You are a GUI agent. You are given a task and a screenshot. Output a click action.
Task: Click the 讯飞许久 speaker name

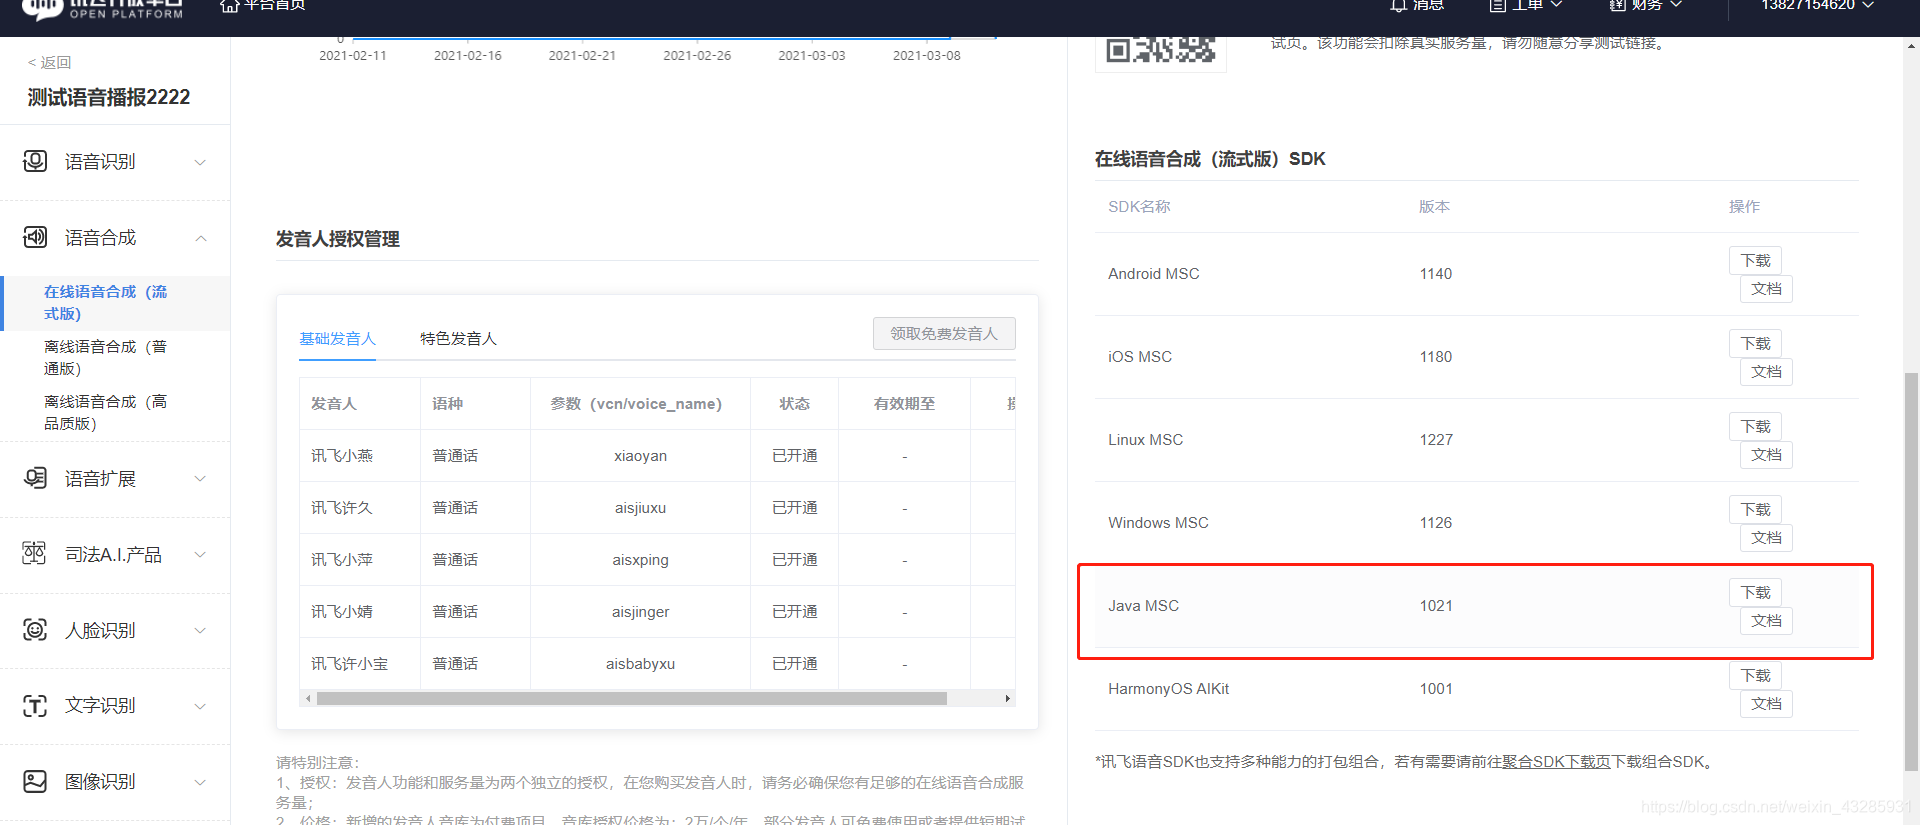342,508
